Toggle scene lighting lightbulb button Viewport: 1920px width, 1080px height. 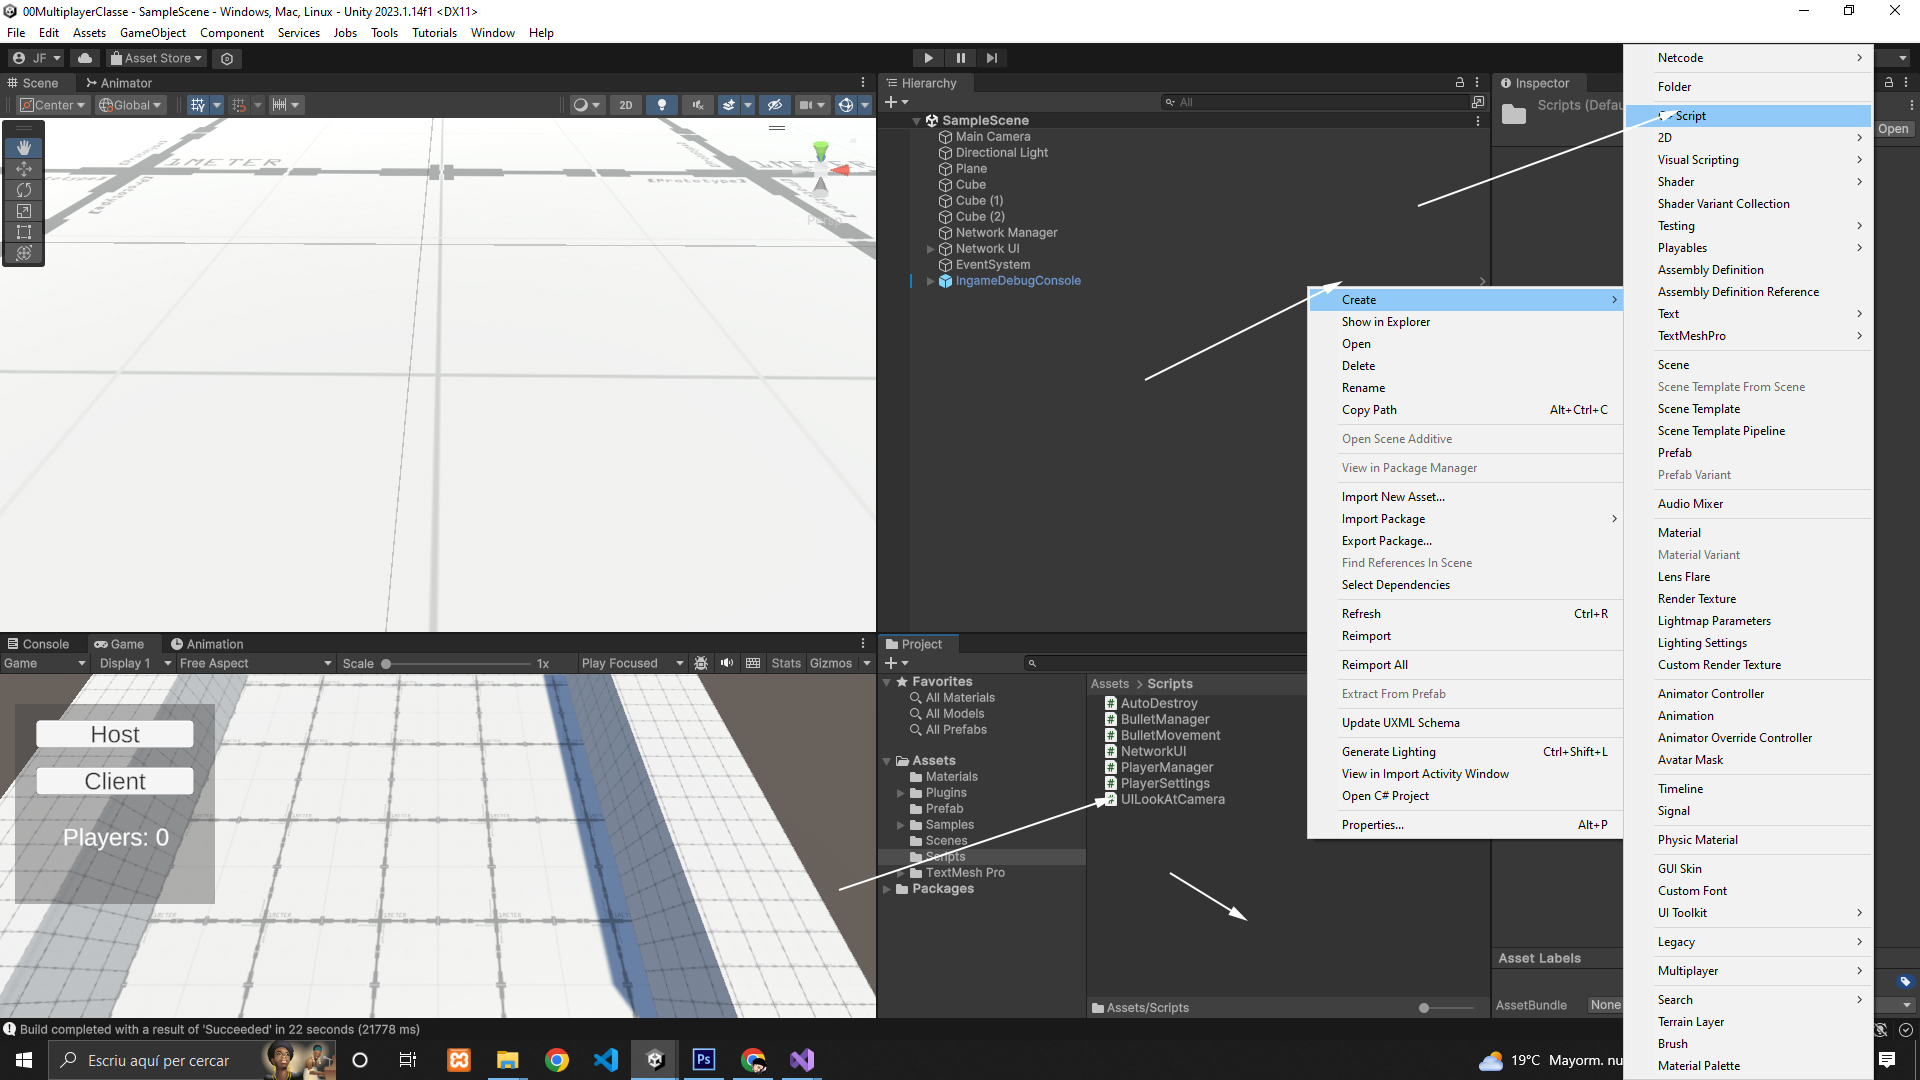(661, 105)
